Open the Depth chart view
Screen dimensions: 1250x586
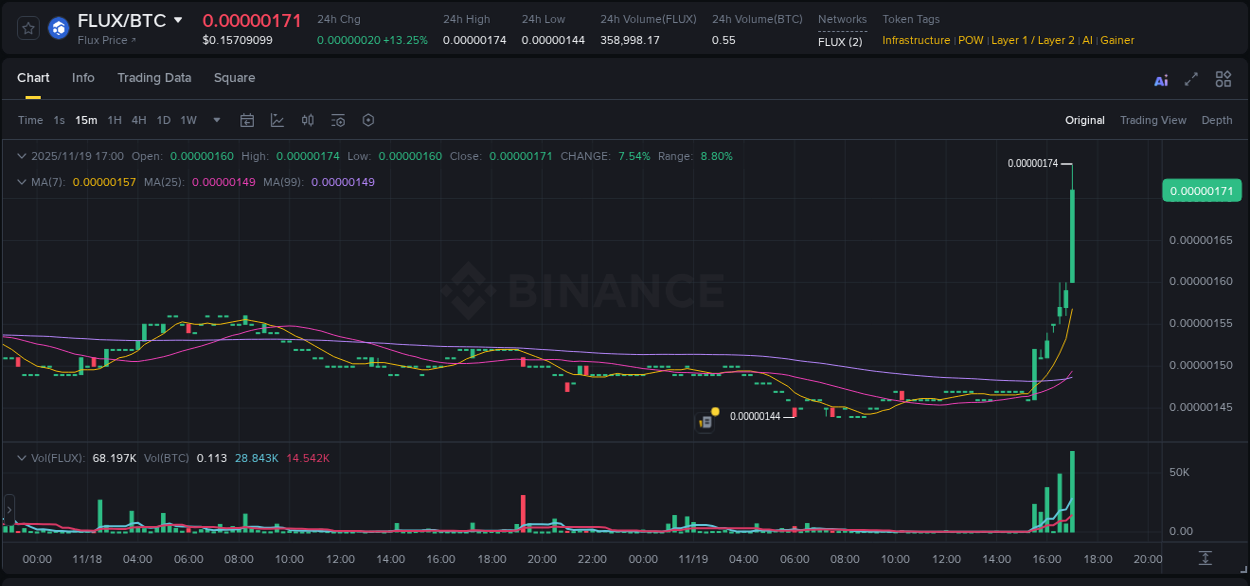(1216, 120)
